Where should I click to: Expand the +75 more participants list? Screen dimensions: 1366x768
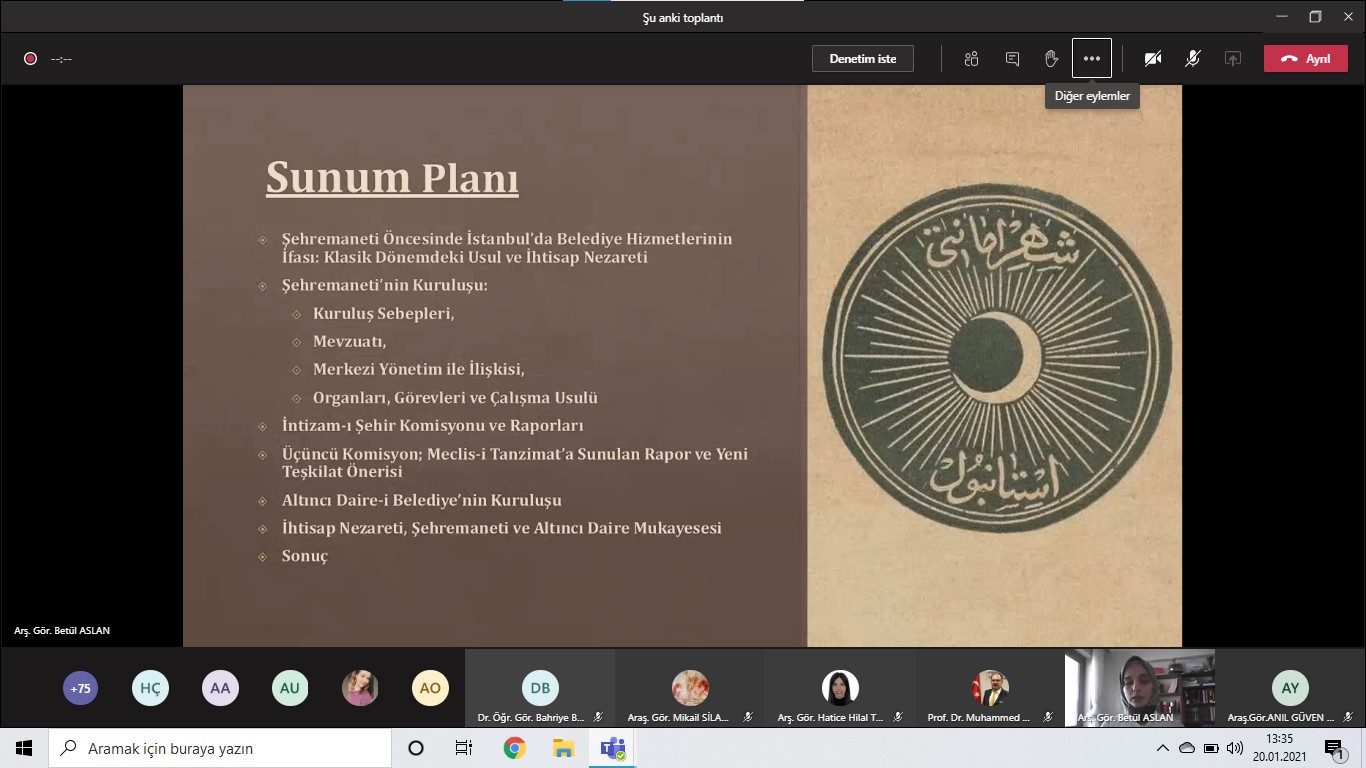(x=80, y=688)
